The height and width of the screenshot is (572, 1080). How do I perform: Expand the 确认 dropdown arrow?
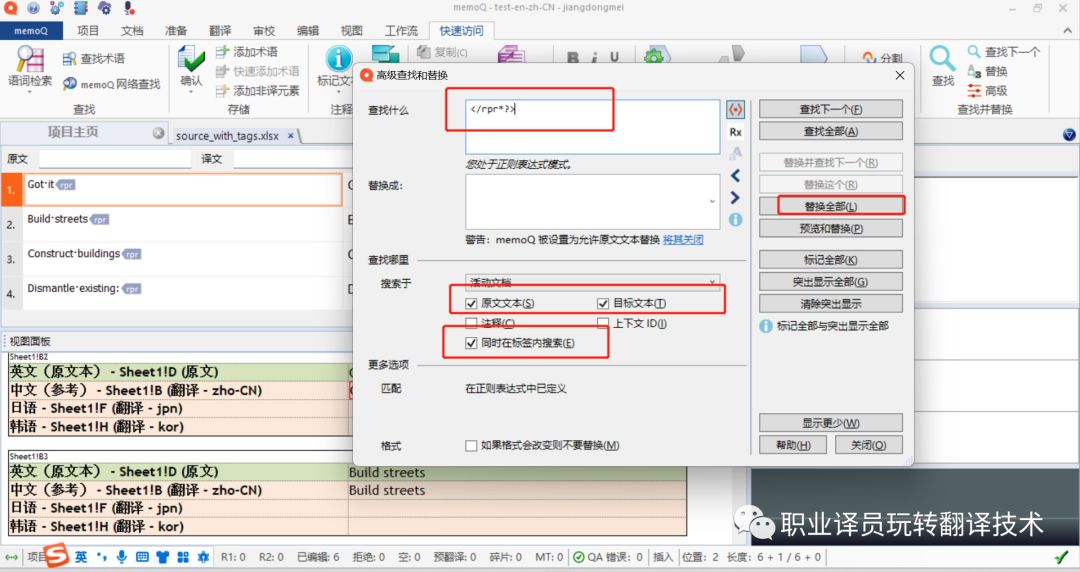(x=191, y=92)
